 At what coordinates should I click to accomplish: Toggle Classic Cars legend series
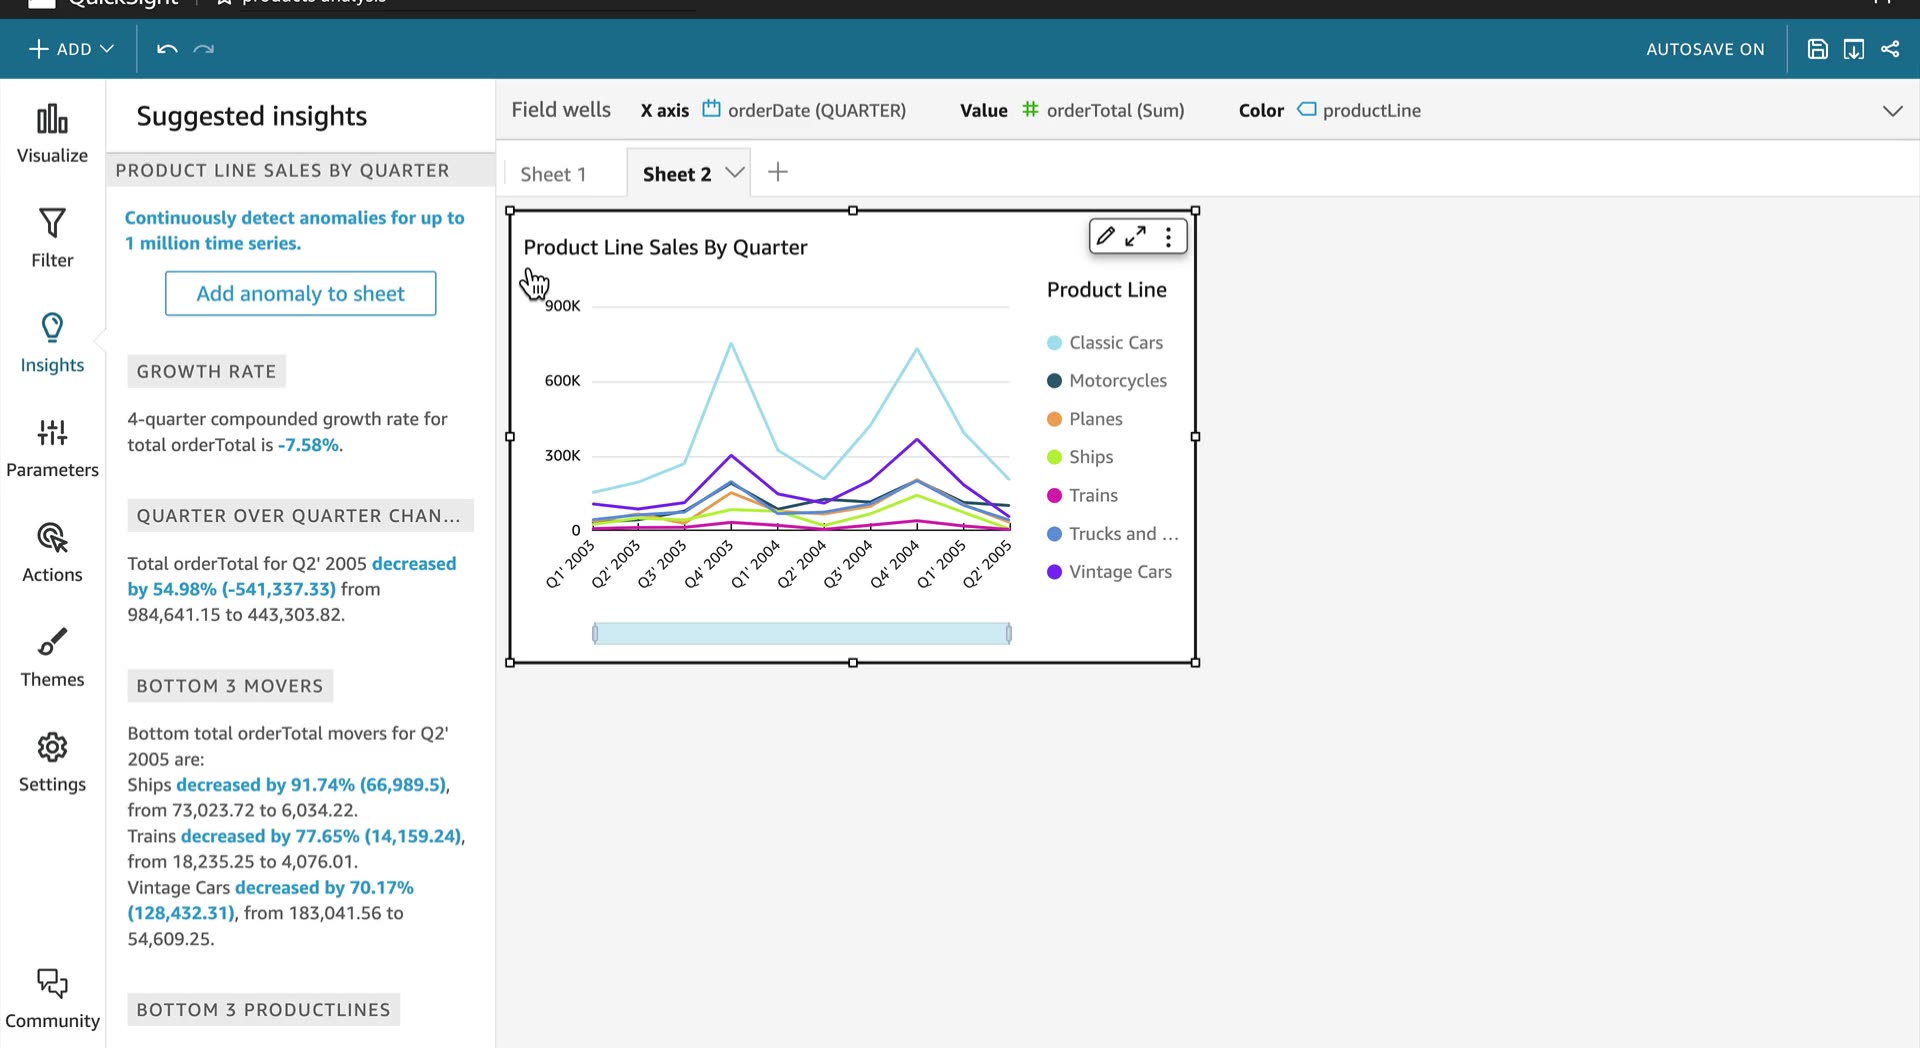pyautogui.click(x=1105, y=343)
